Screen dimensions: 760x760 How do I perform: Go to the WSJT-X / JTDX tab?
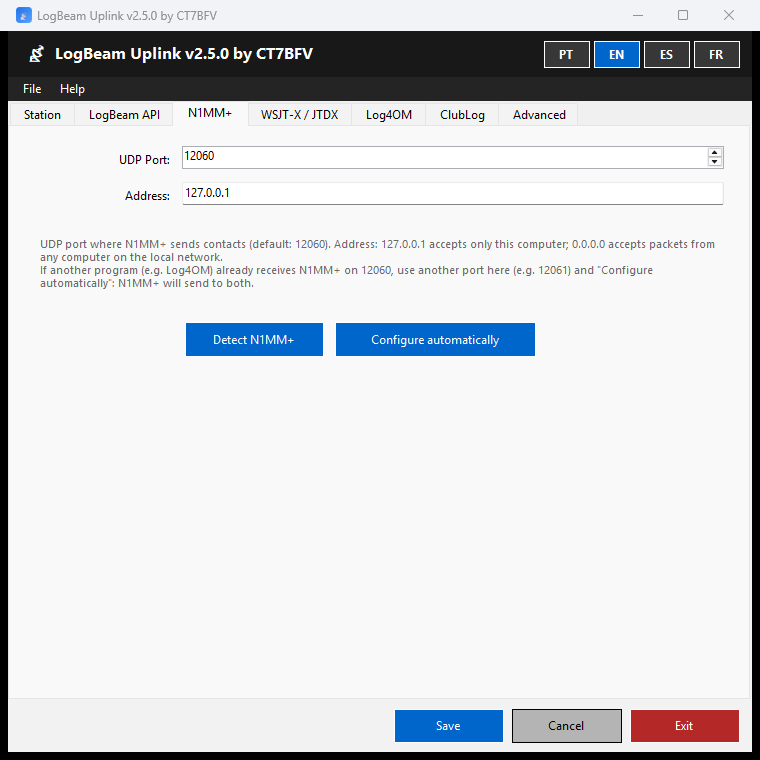tap(300, 115)
